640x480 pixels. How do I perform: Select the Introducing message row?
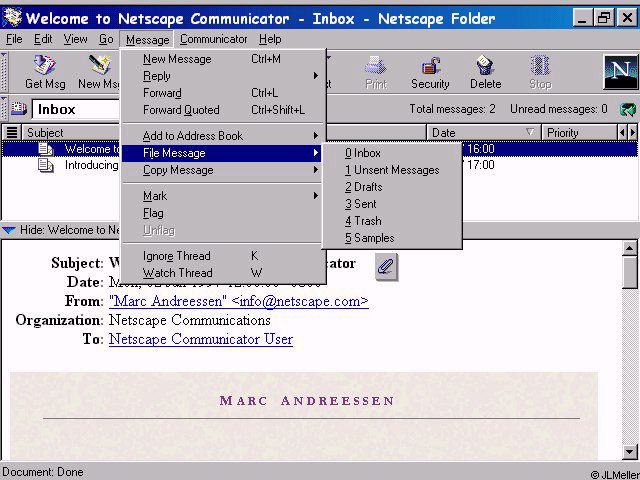319,165
